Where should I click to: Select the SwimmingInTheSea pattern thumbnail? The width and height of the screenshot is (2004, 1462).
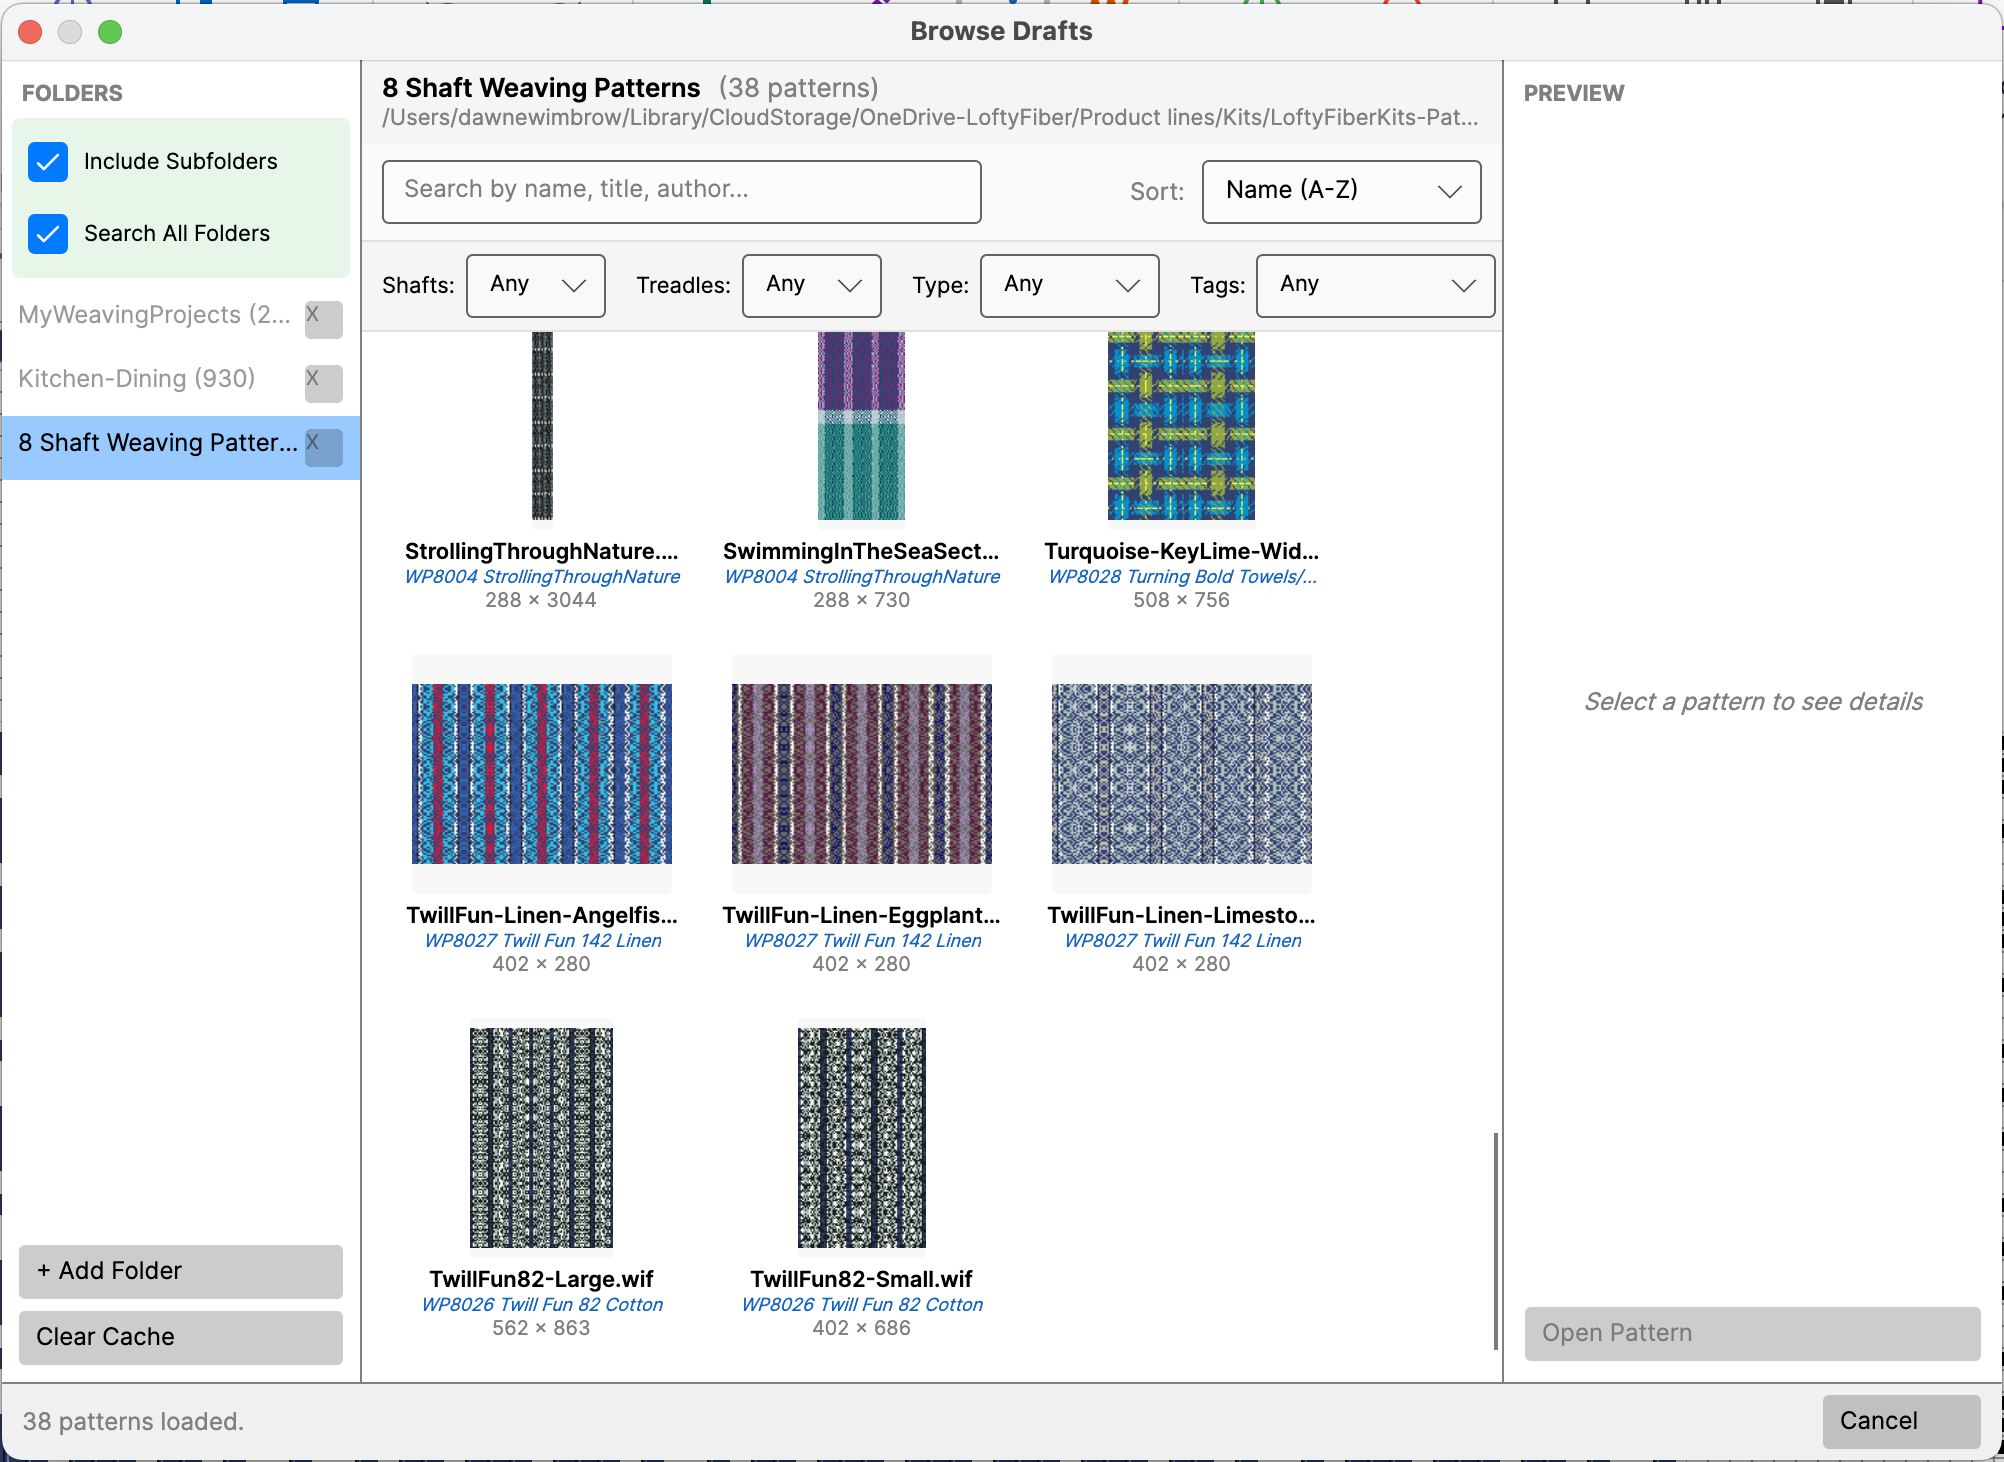[x=861, y=426]
